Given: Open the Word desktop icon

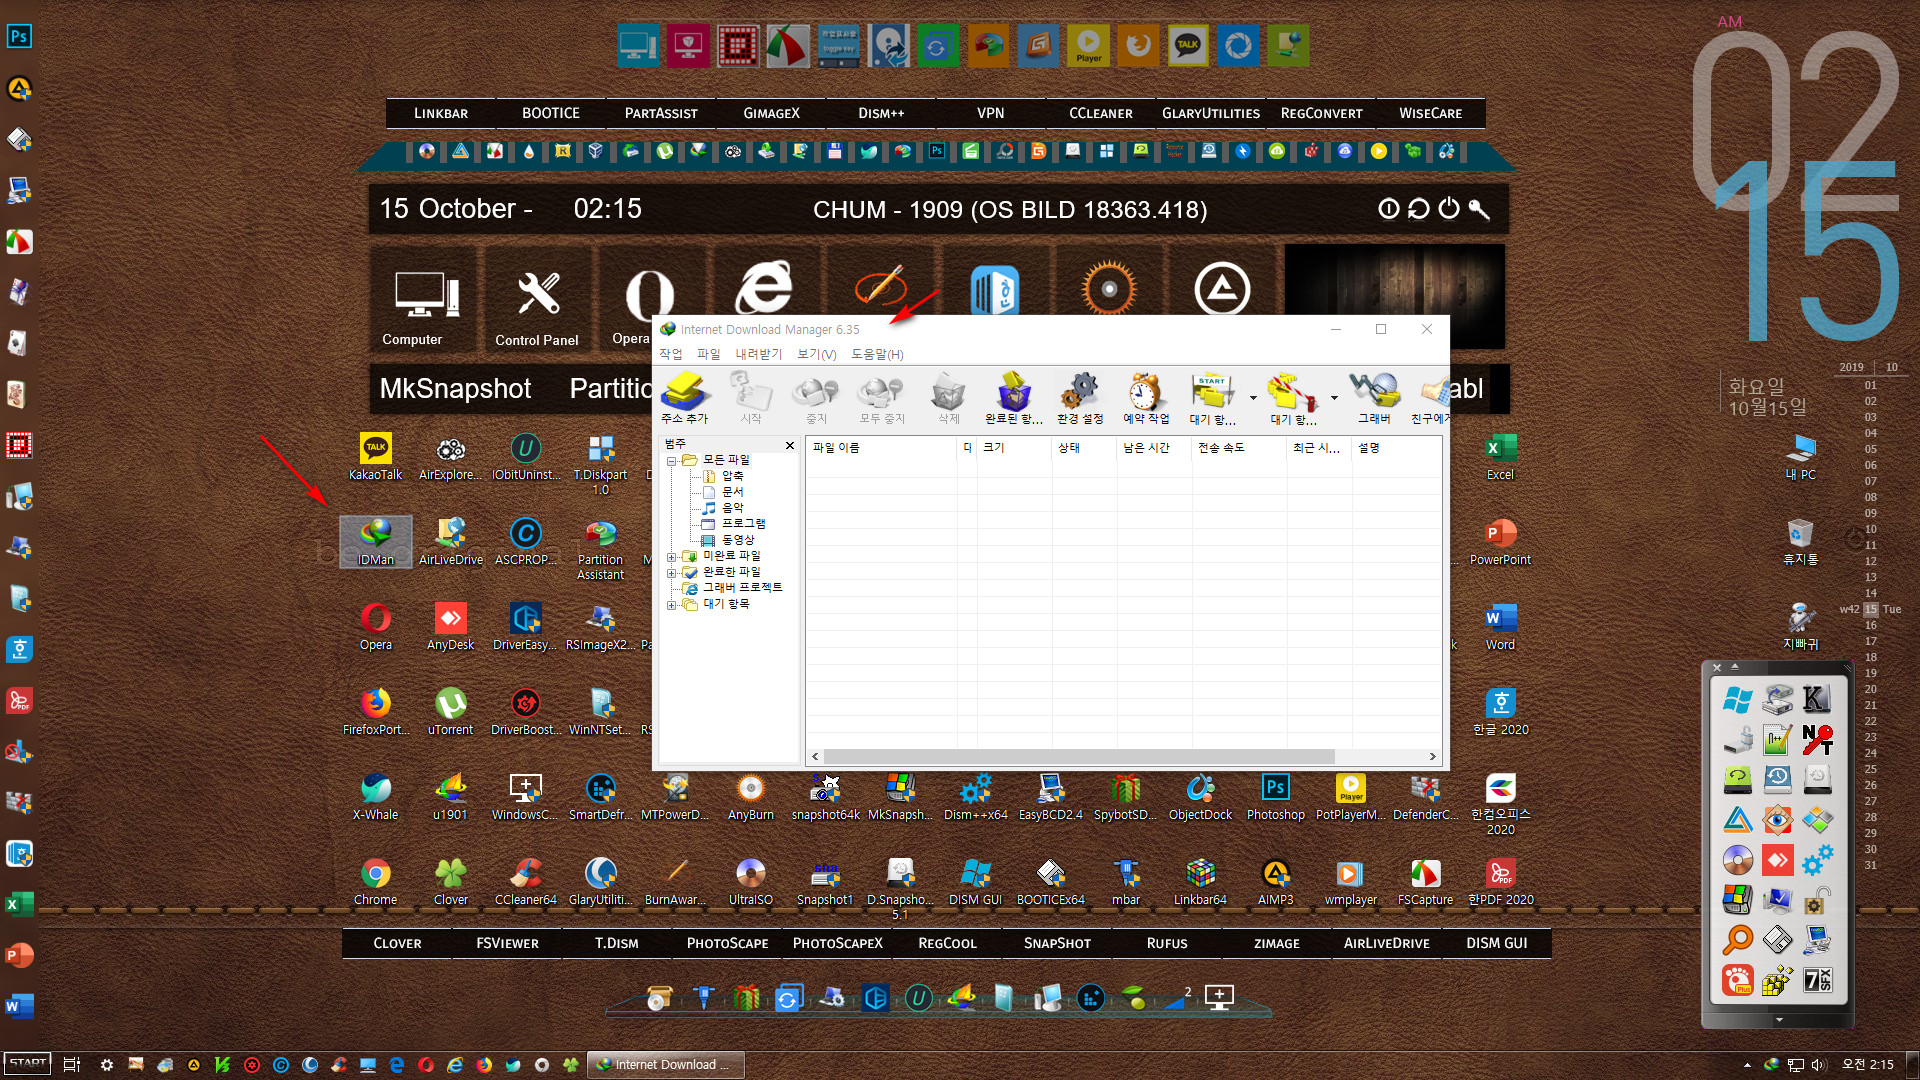Looking at the screenshot, I should pos(1501,627).
